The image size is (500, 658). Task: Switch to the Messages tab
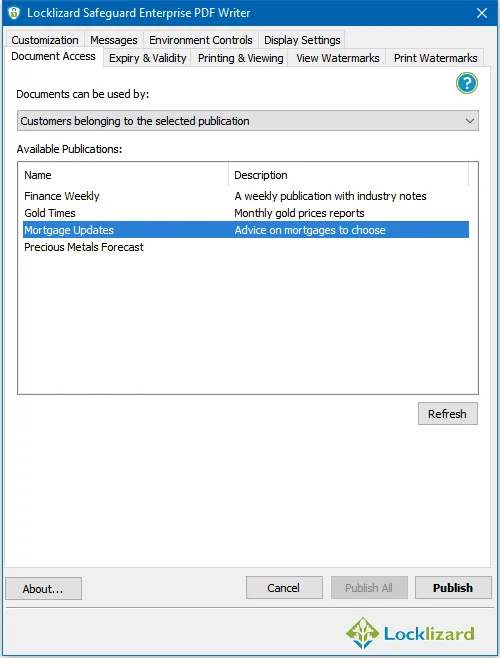point(114,40)
